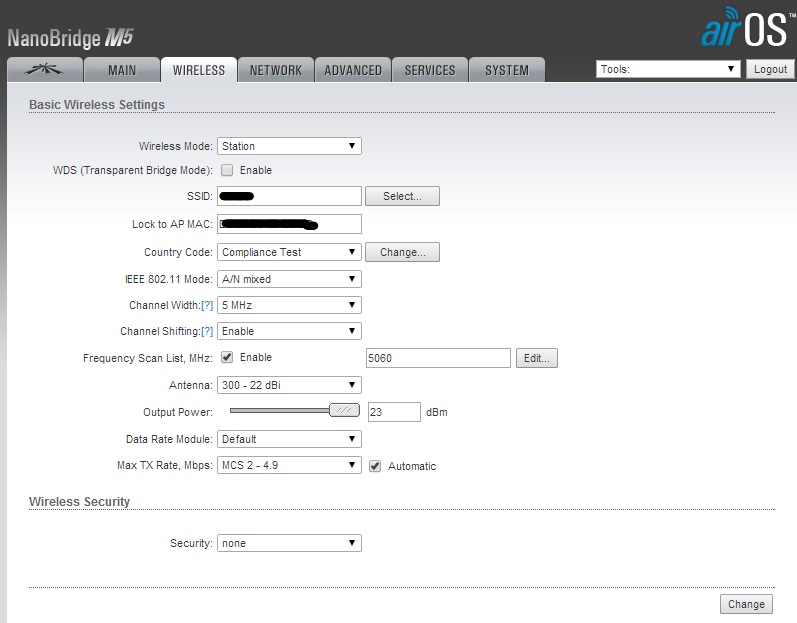Image resolution: width=797 pixels, height=623 pixels.
Task: Open the Wireless Mode dropdown
Action: coord(289,146)
